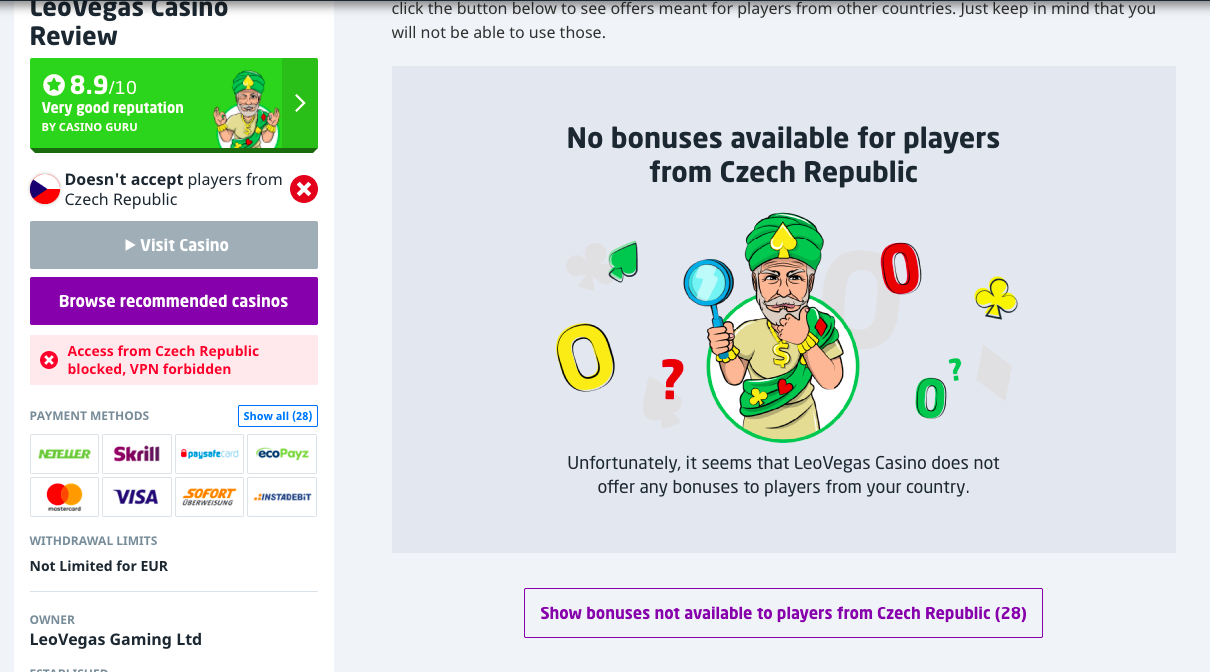This screenshot has width=1210, height=672.
Task: Show all 28 payment methods
Action: (278, 416)
